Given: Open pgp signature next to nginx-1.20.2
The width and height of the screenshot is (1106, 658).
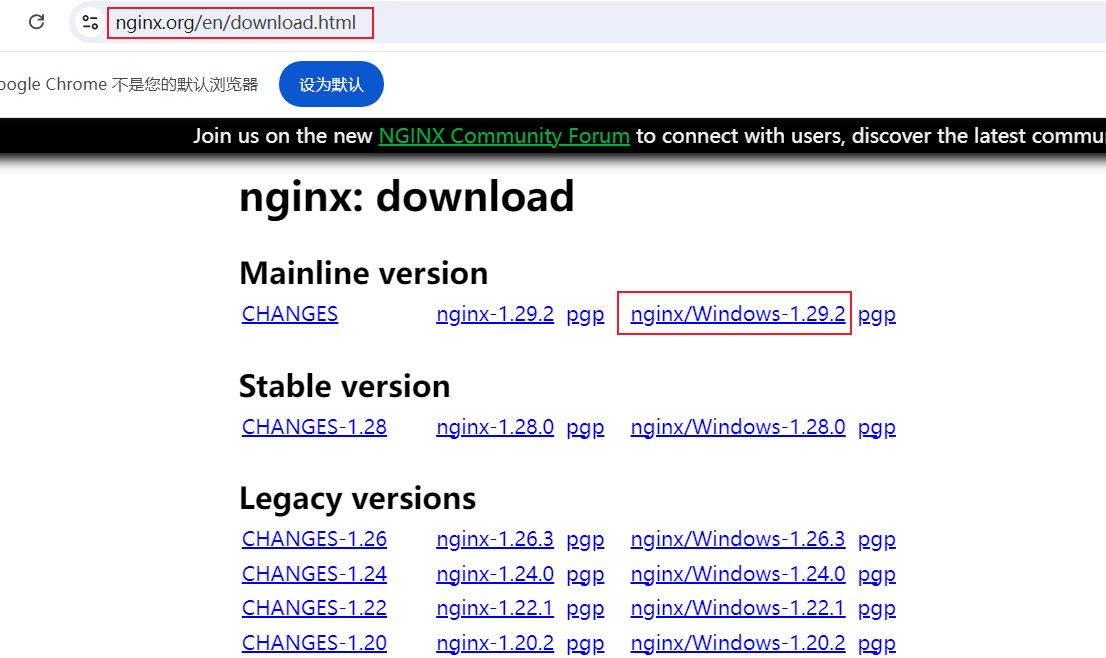Looking at the screenshot, I should click(585, 643).
